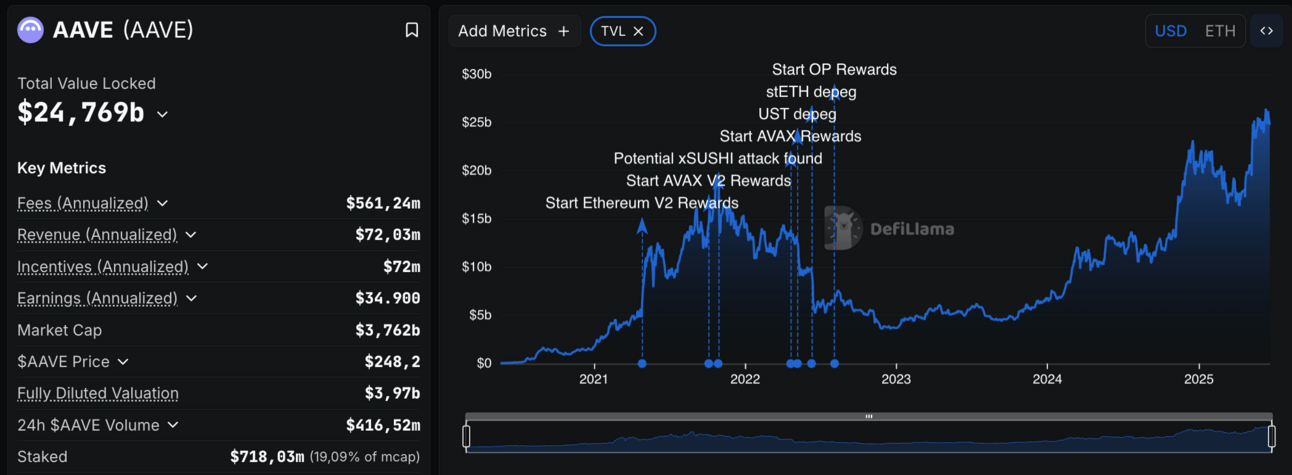Click the $24,769b TVL value
1292x475 pixels.
tap(81, 113)
